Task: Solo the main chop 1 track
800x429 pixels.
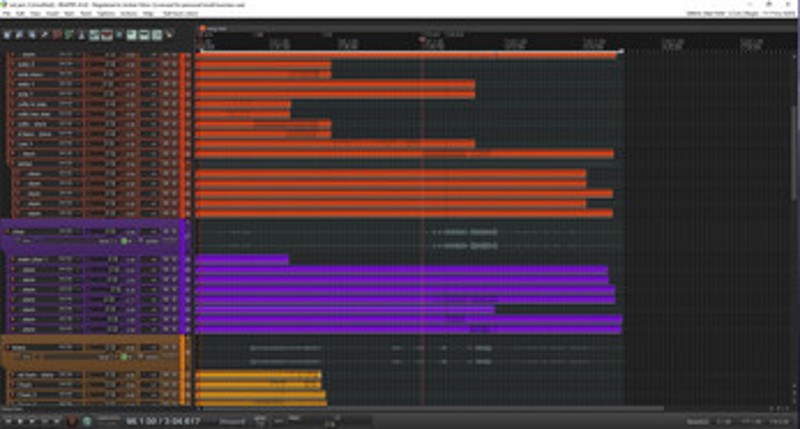Action: (173, 260)
